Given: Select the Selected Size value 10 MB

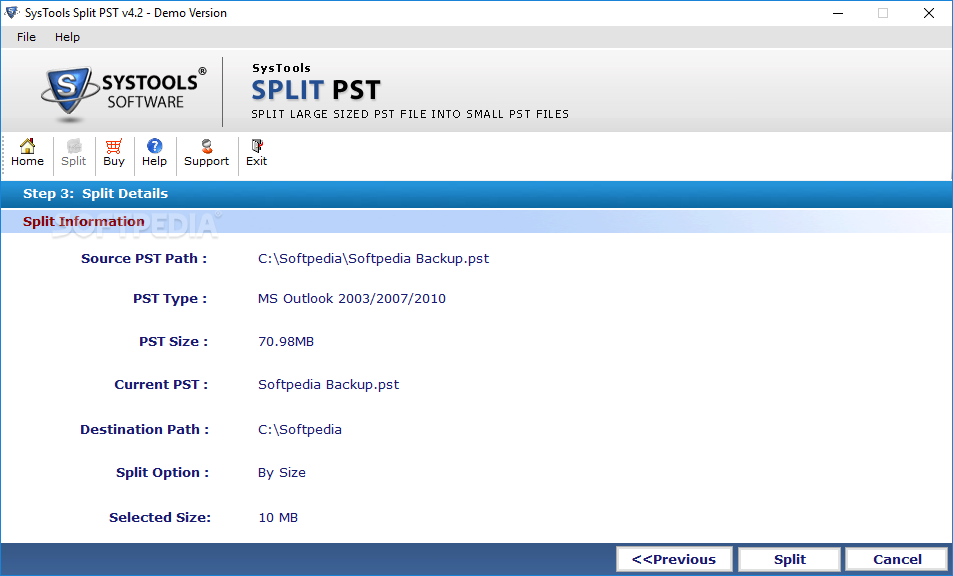Looking at the screenshot, I should 278,518.
